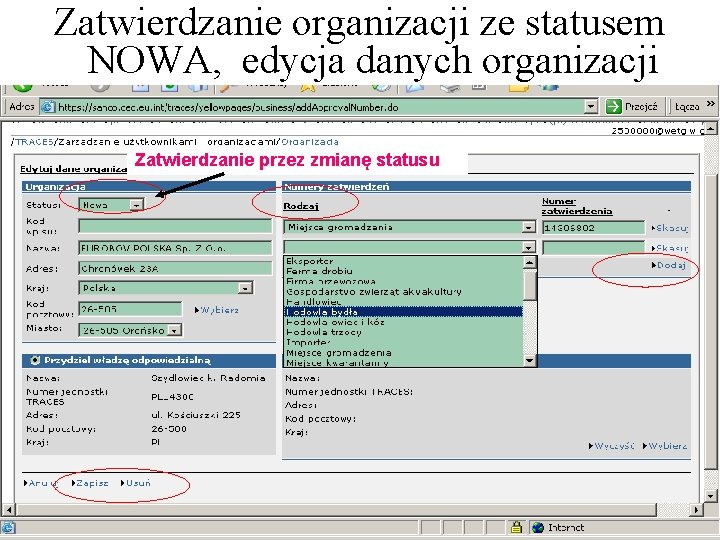This screenshot has height=540, width=720.
Task: Focus the Nazwa field EUROBOV POLSKA
Action: click(x=175, y=248)
